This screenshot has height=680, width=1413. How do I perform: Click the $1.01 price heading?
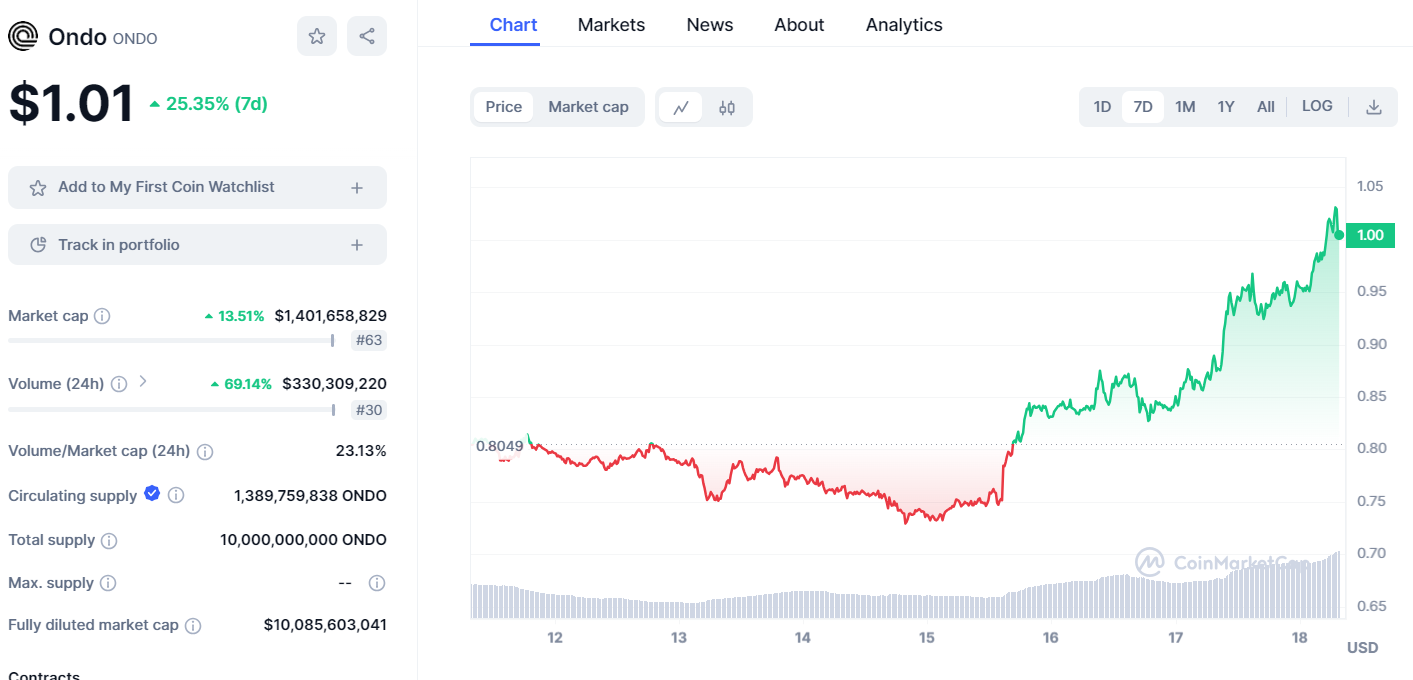tap(71, 104)
